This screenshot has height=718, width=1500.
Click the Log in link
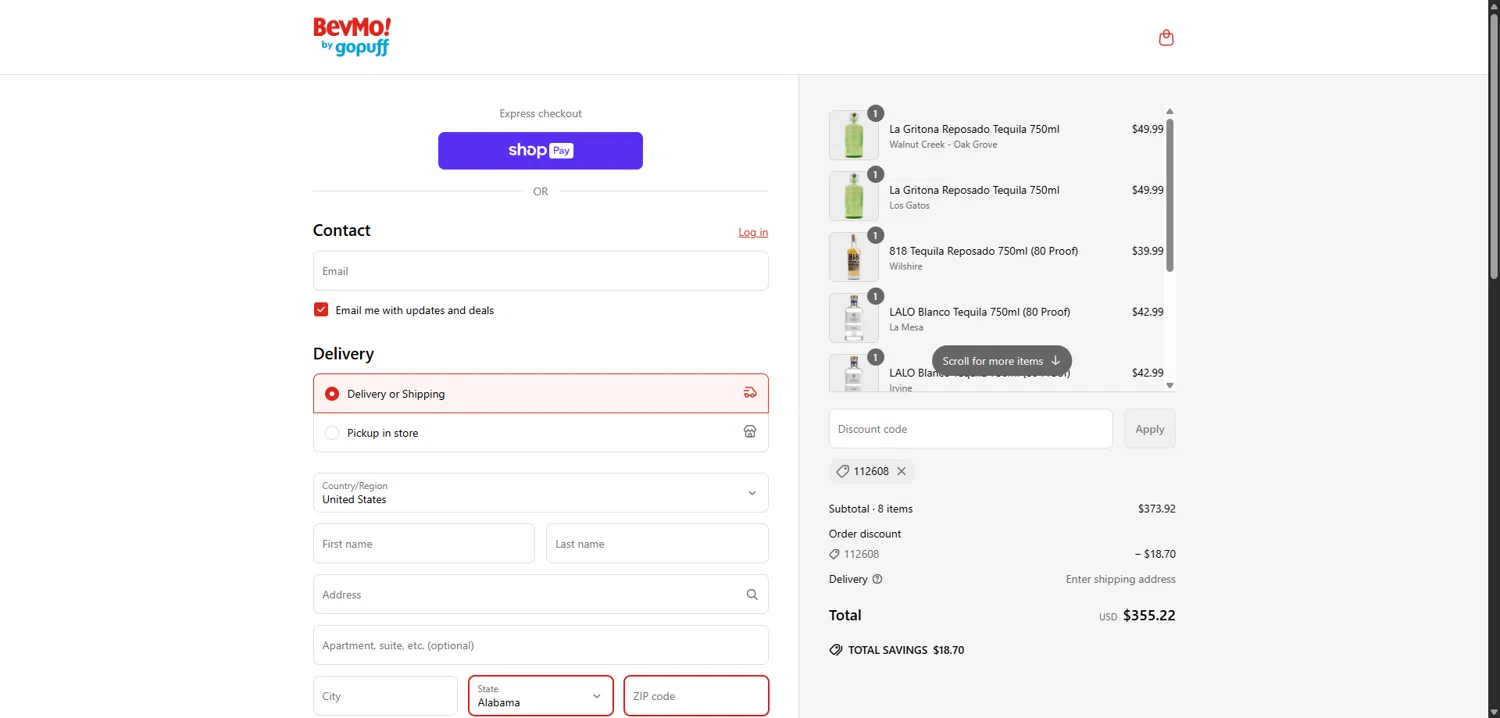click(753, 232)
